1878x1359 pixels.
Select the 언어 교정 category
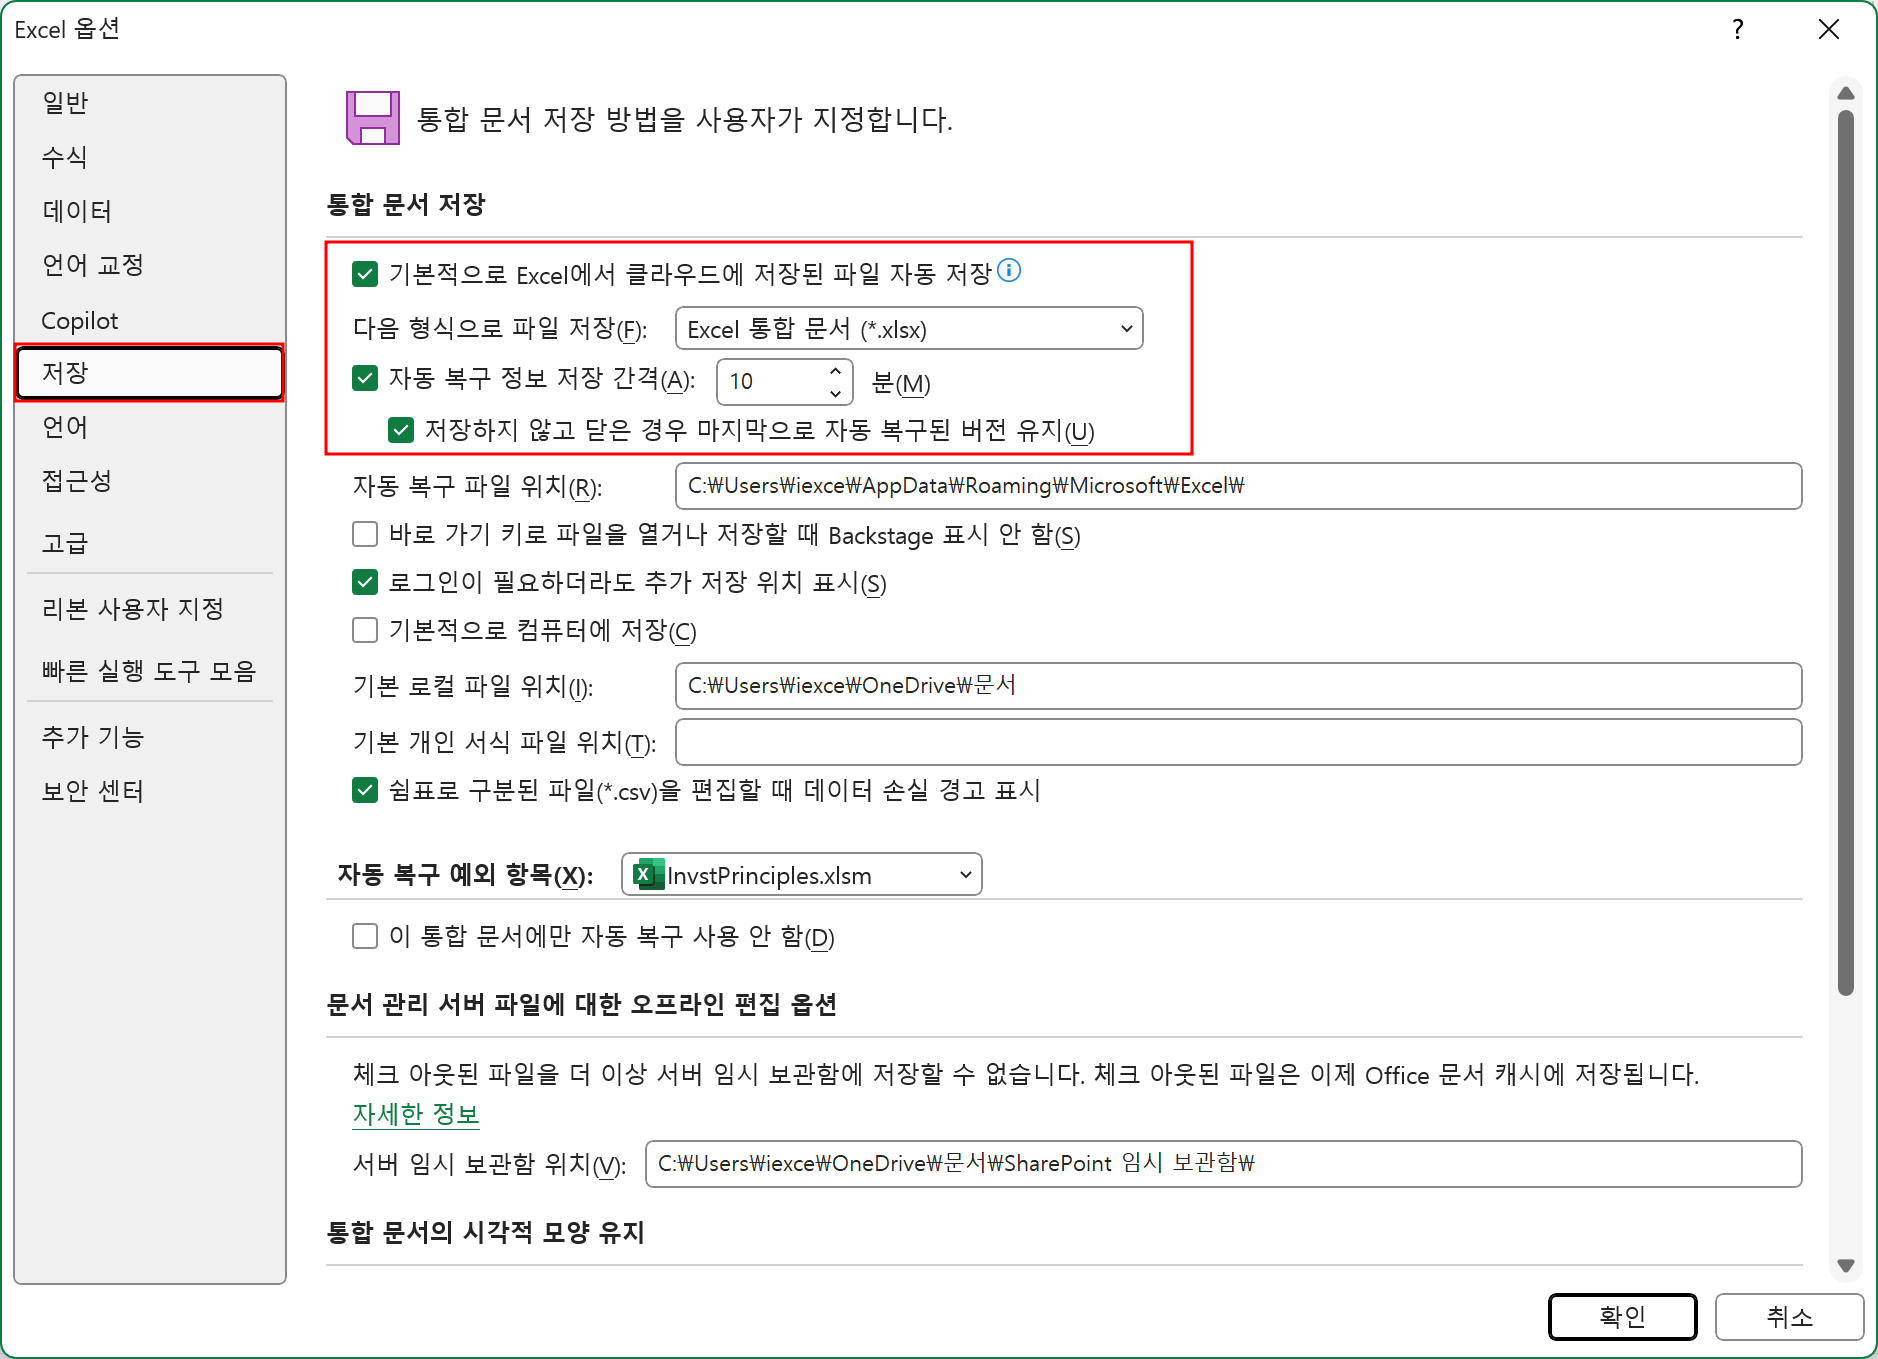click(150, 265)
